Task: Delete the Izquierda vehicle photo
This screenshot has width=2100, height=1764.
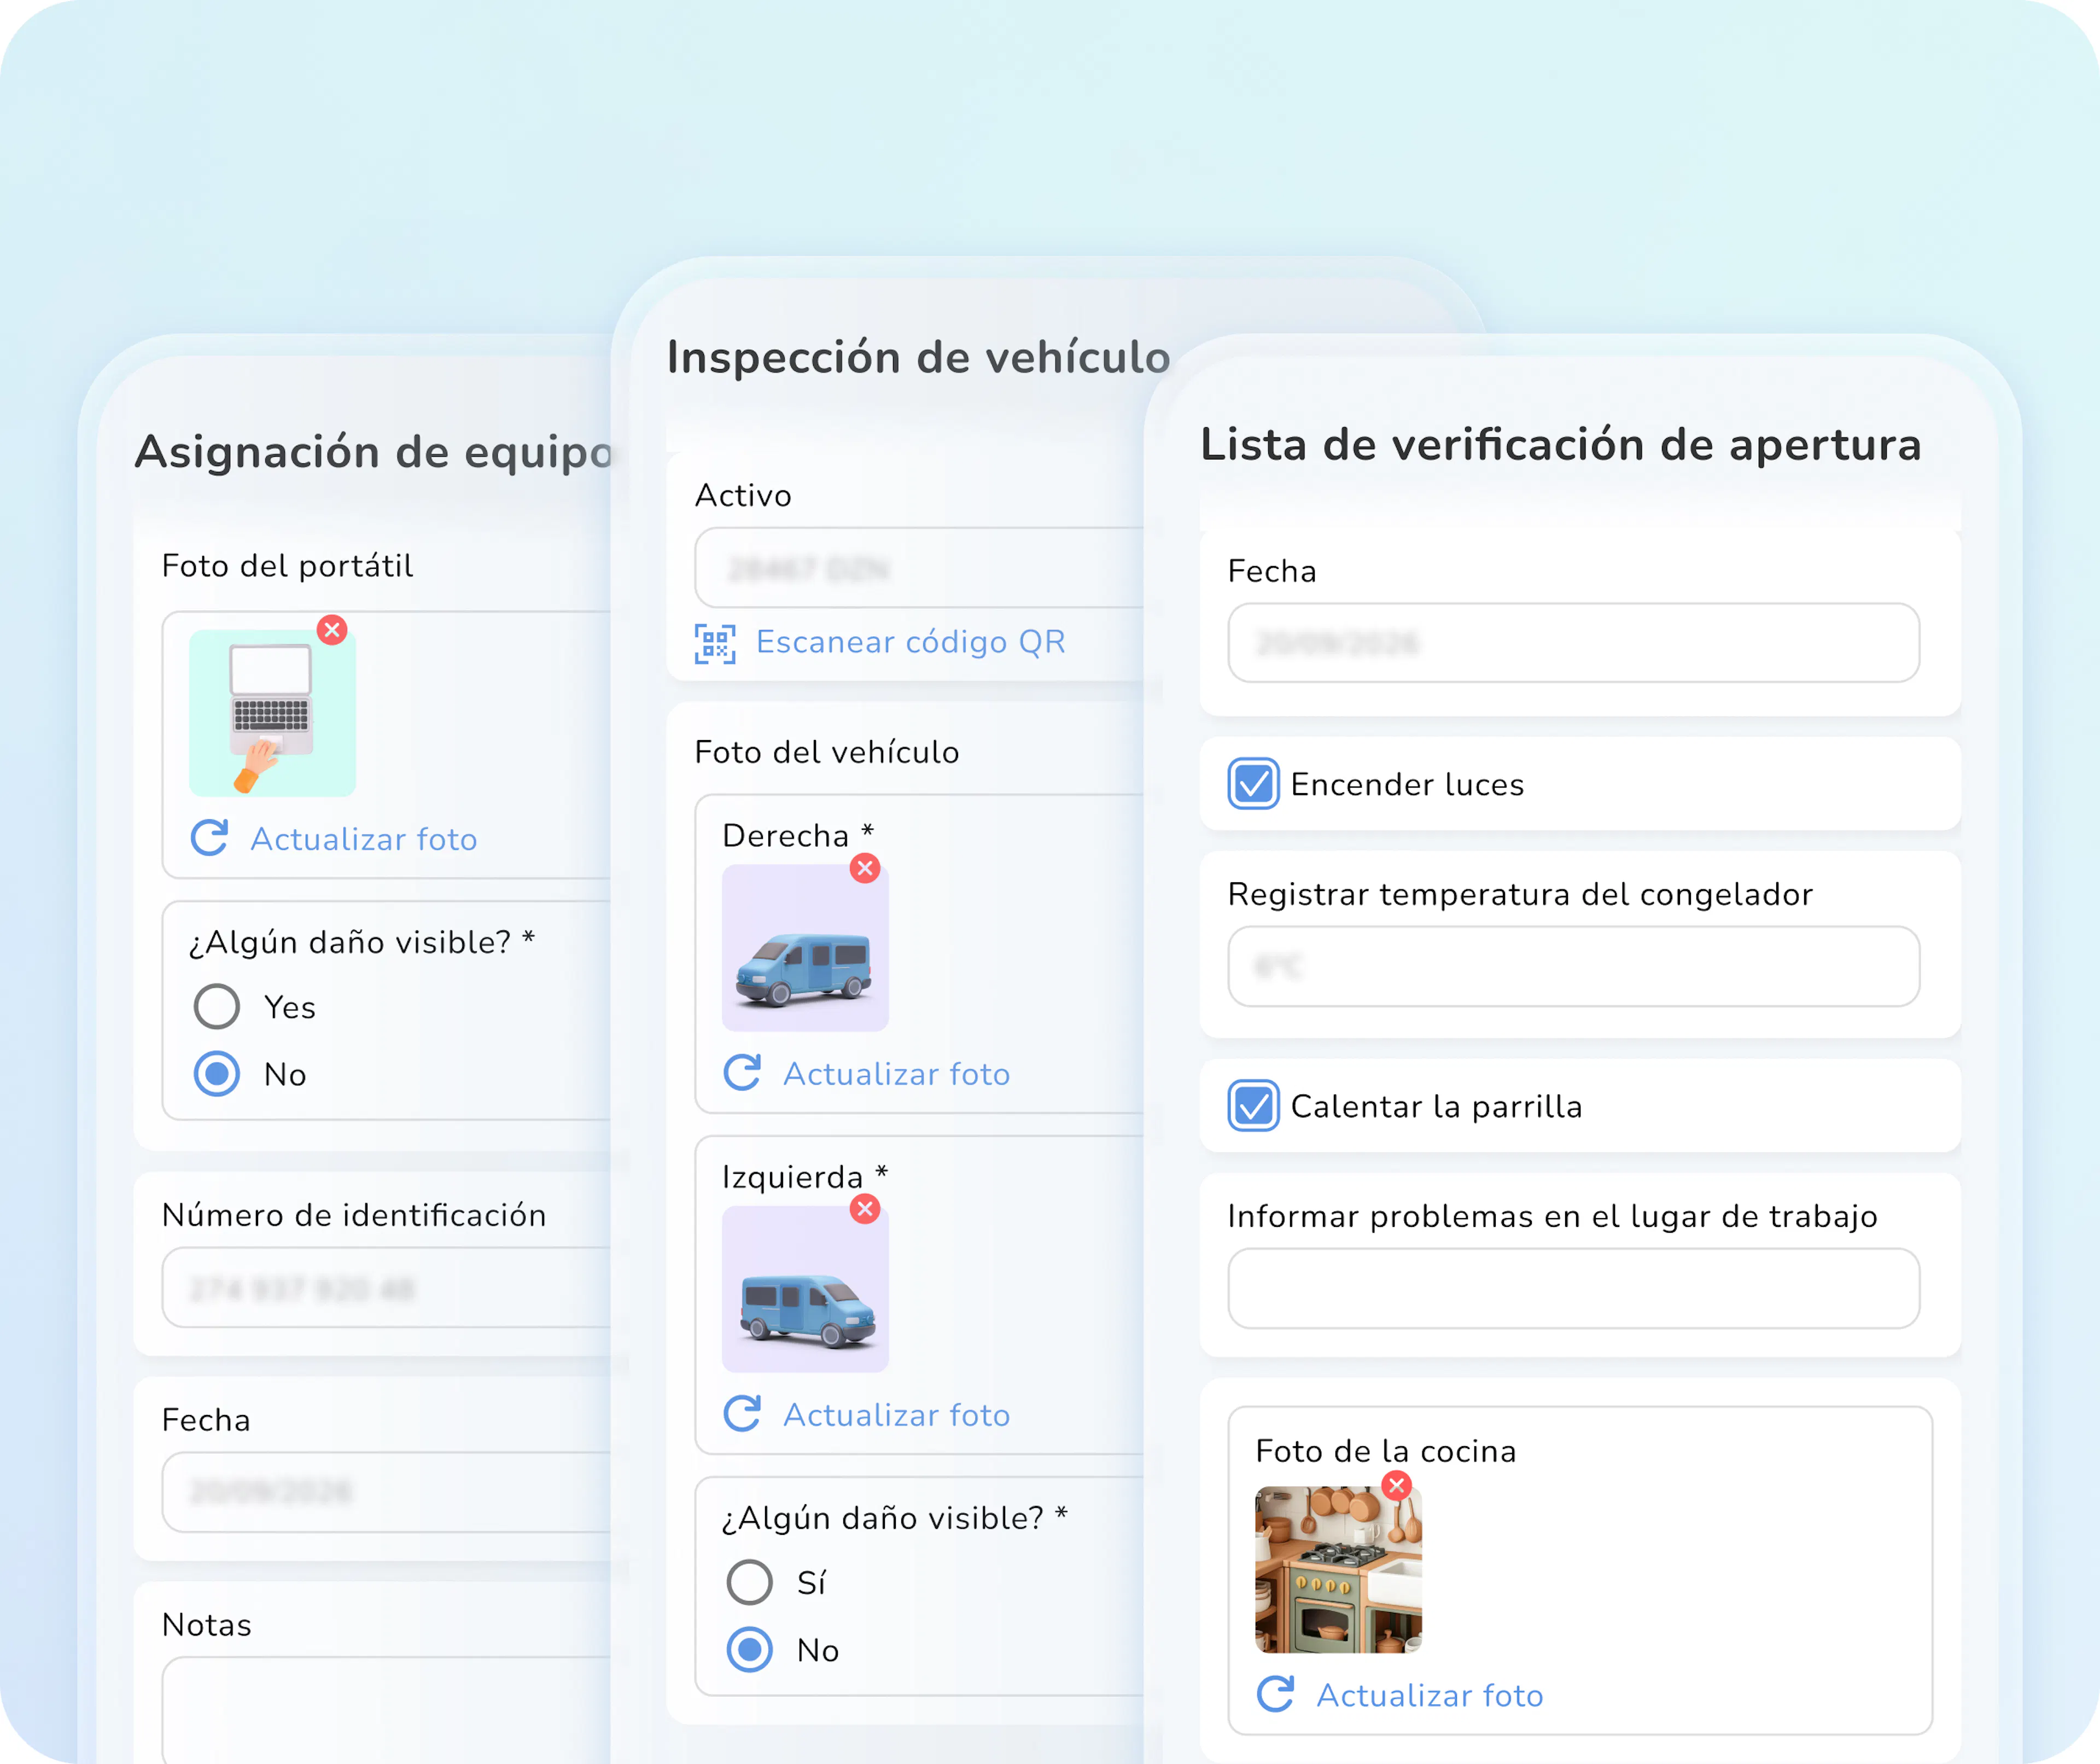Action: click(865, 1209)
